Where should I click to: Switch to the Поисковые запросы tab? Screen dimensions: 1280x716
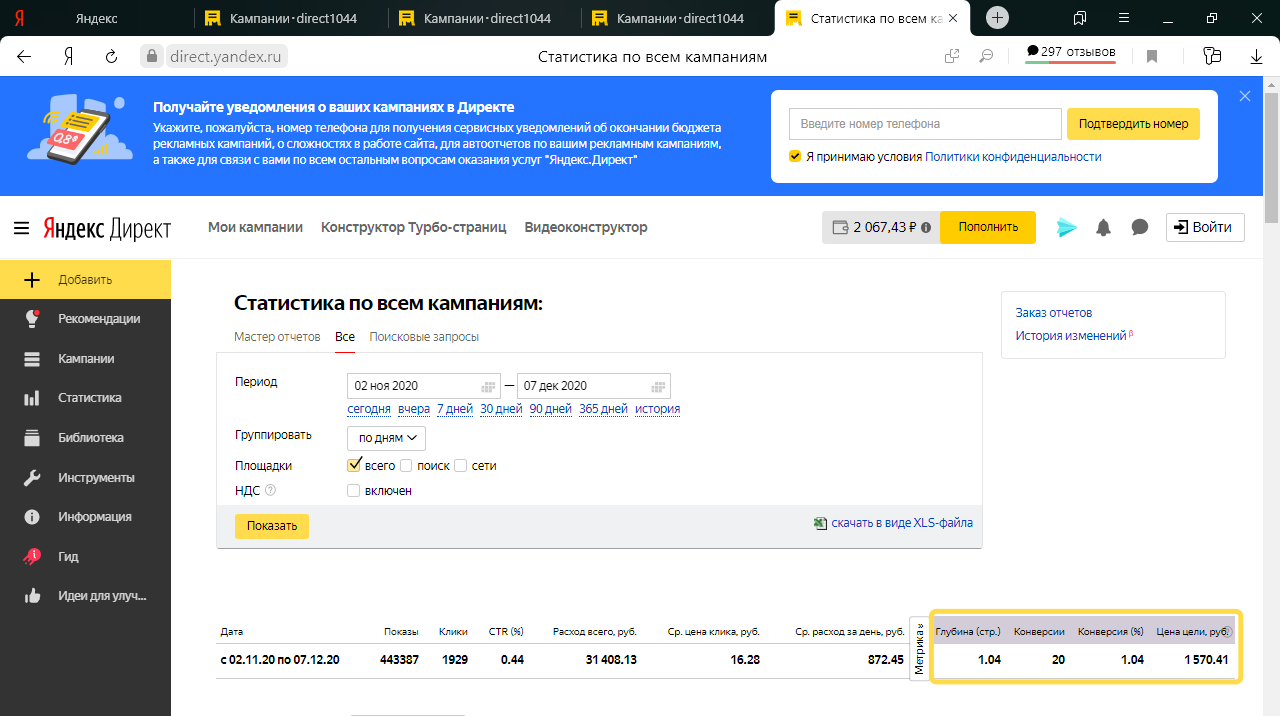click(424, 337)
